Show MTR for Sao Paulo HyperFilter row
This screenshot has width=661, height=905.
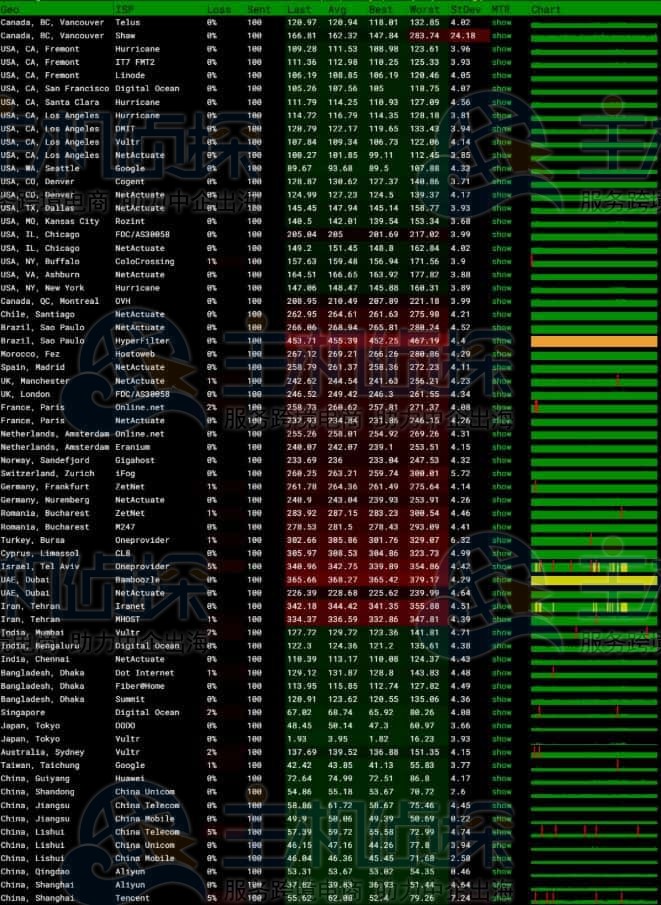click(501, 341)
